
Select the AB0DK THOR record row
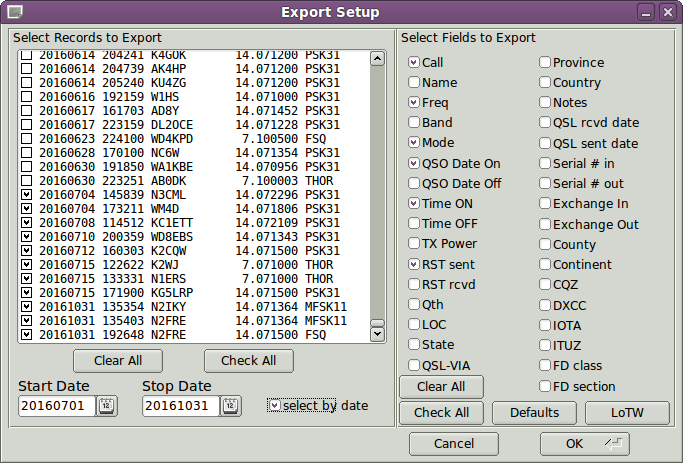pyautogui.click(x=186, y=181)
